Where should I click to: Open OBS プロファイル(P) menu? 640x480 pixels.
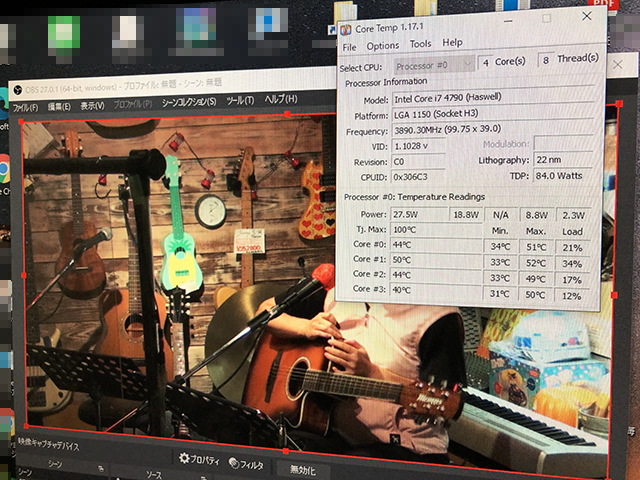point(133,104)
